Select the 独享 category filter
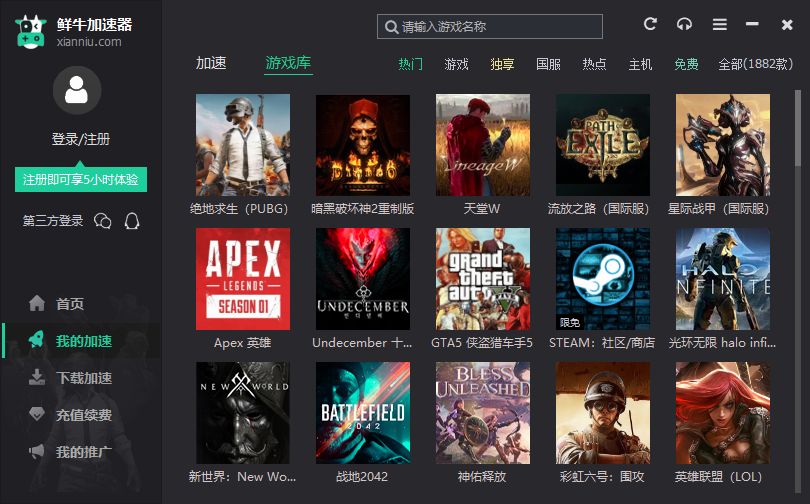810x504 pixels. click(502, 64)
